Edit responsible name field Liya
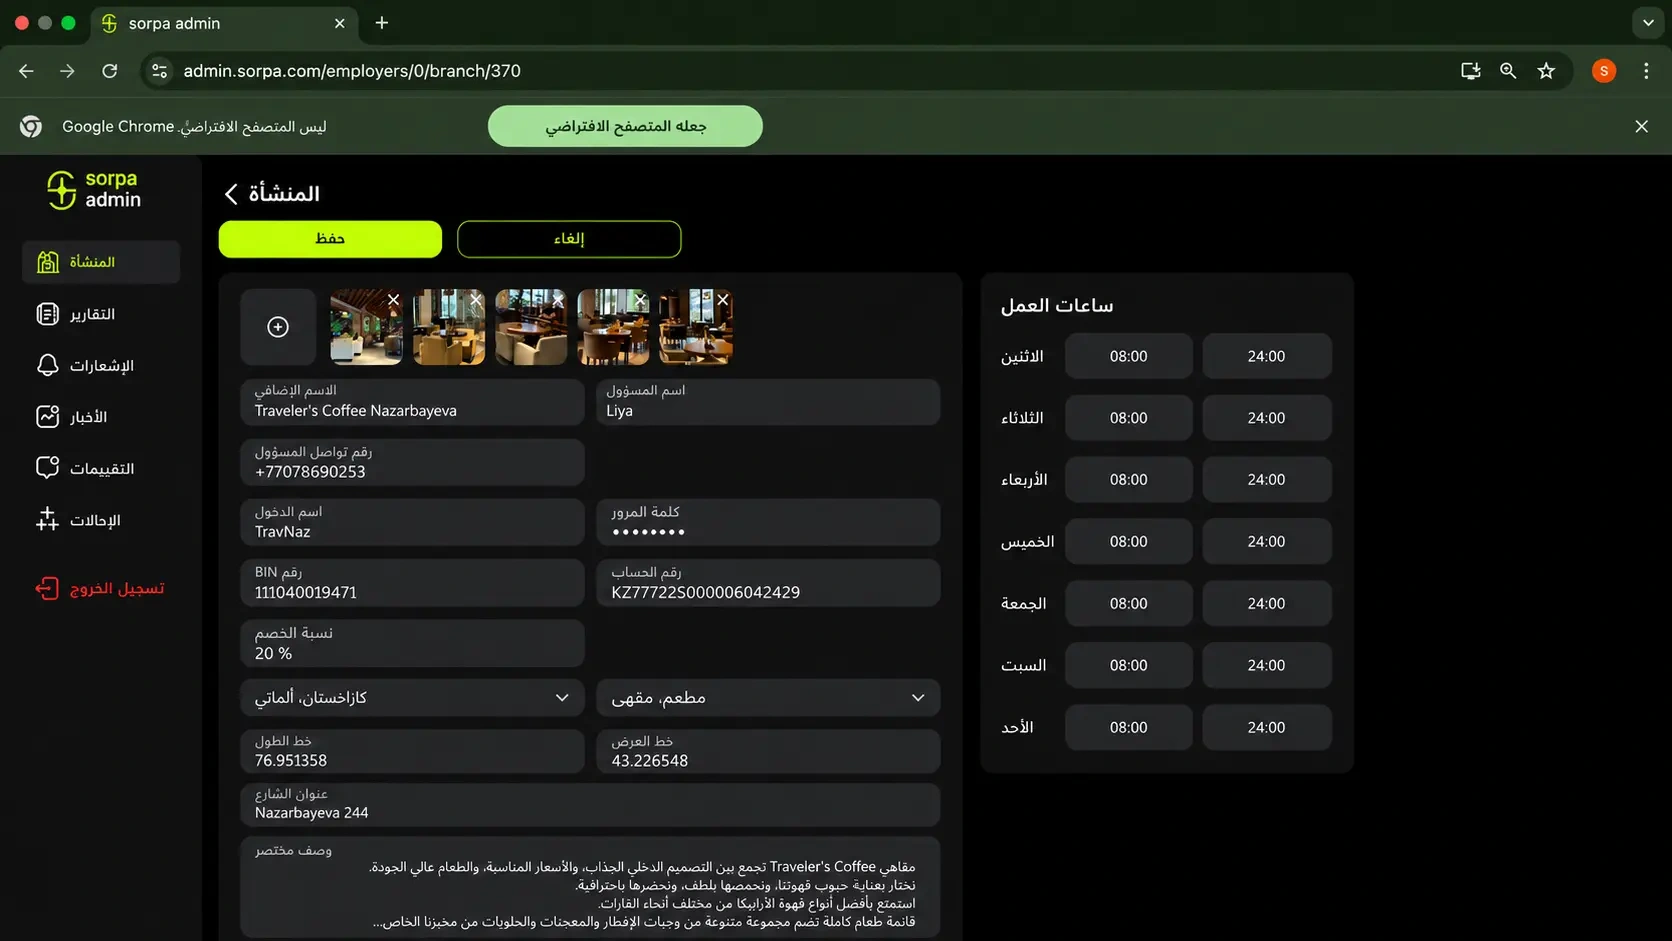 pos(768,402)
